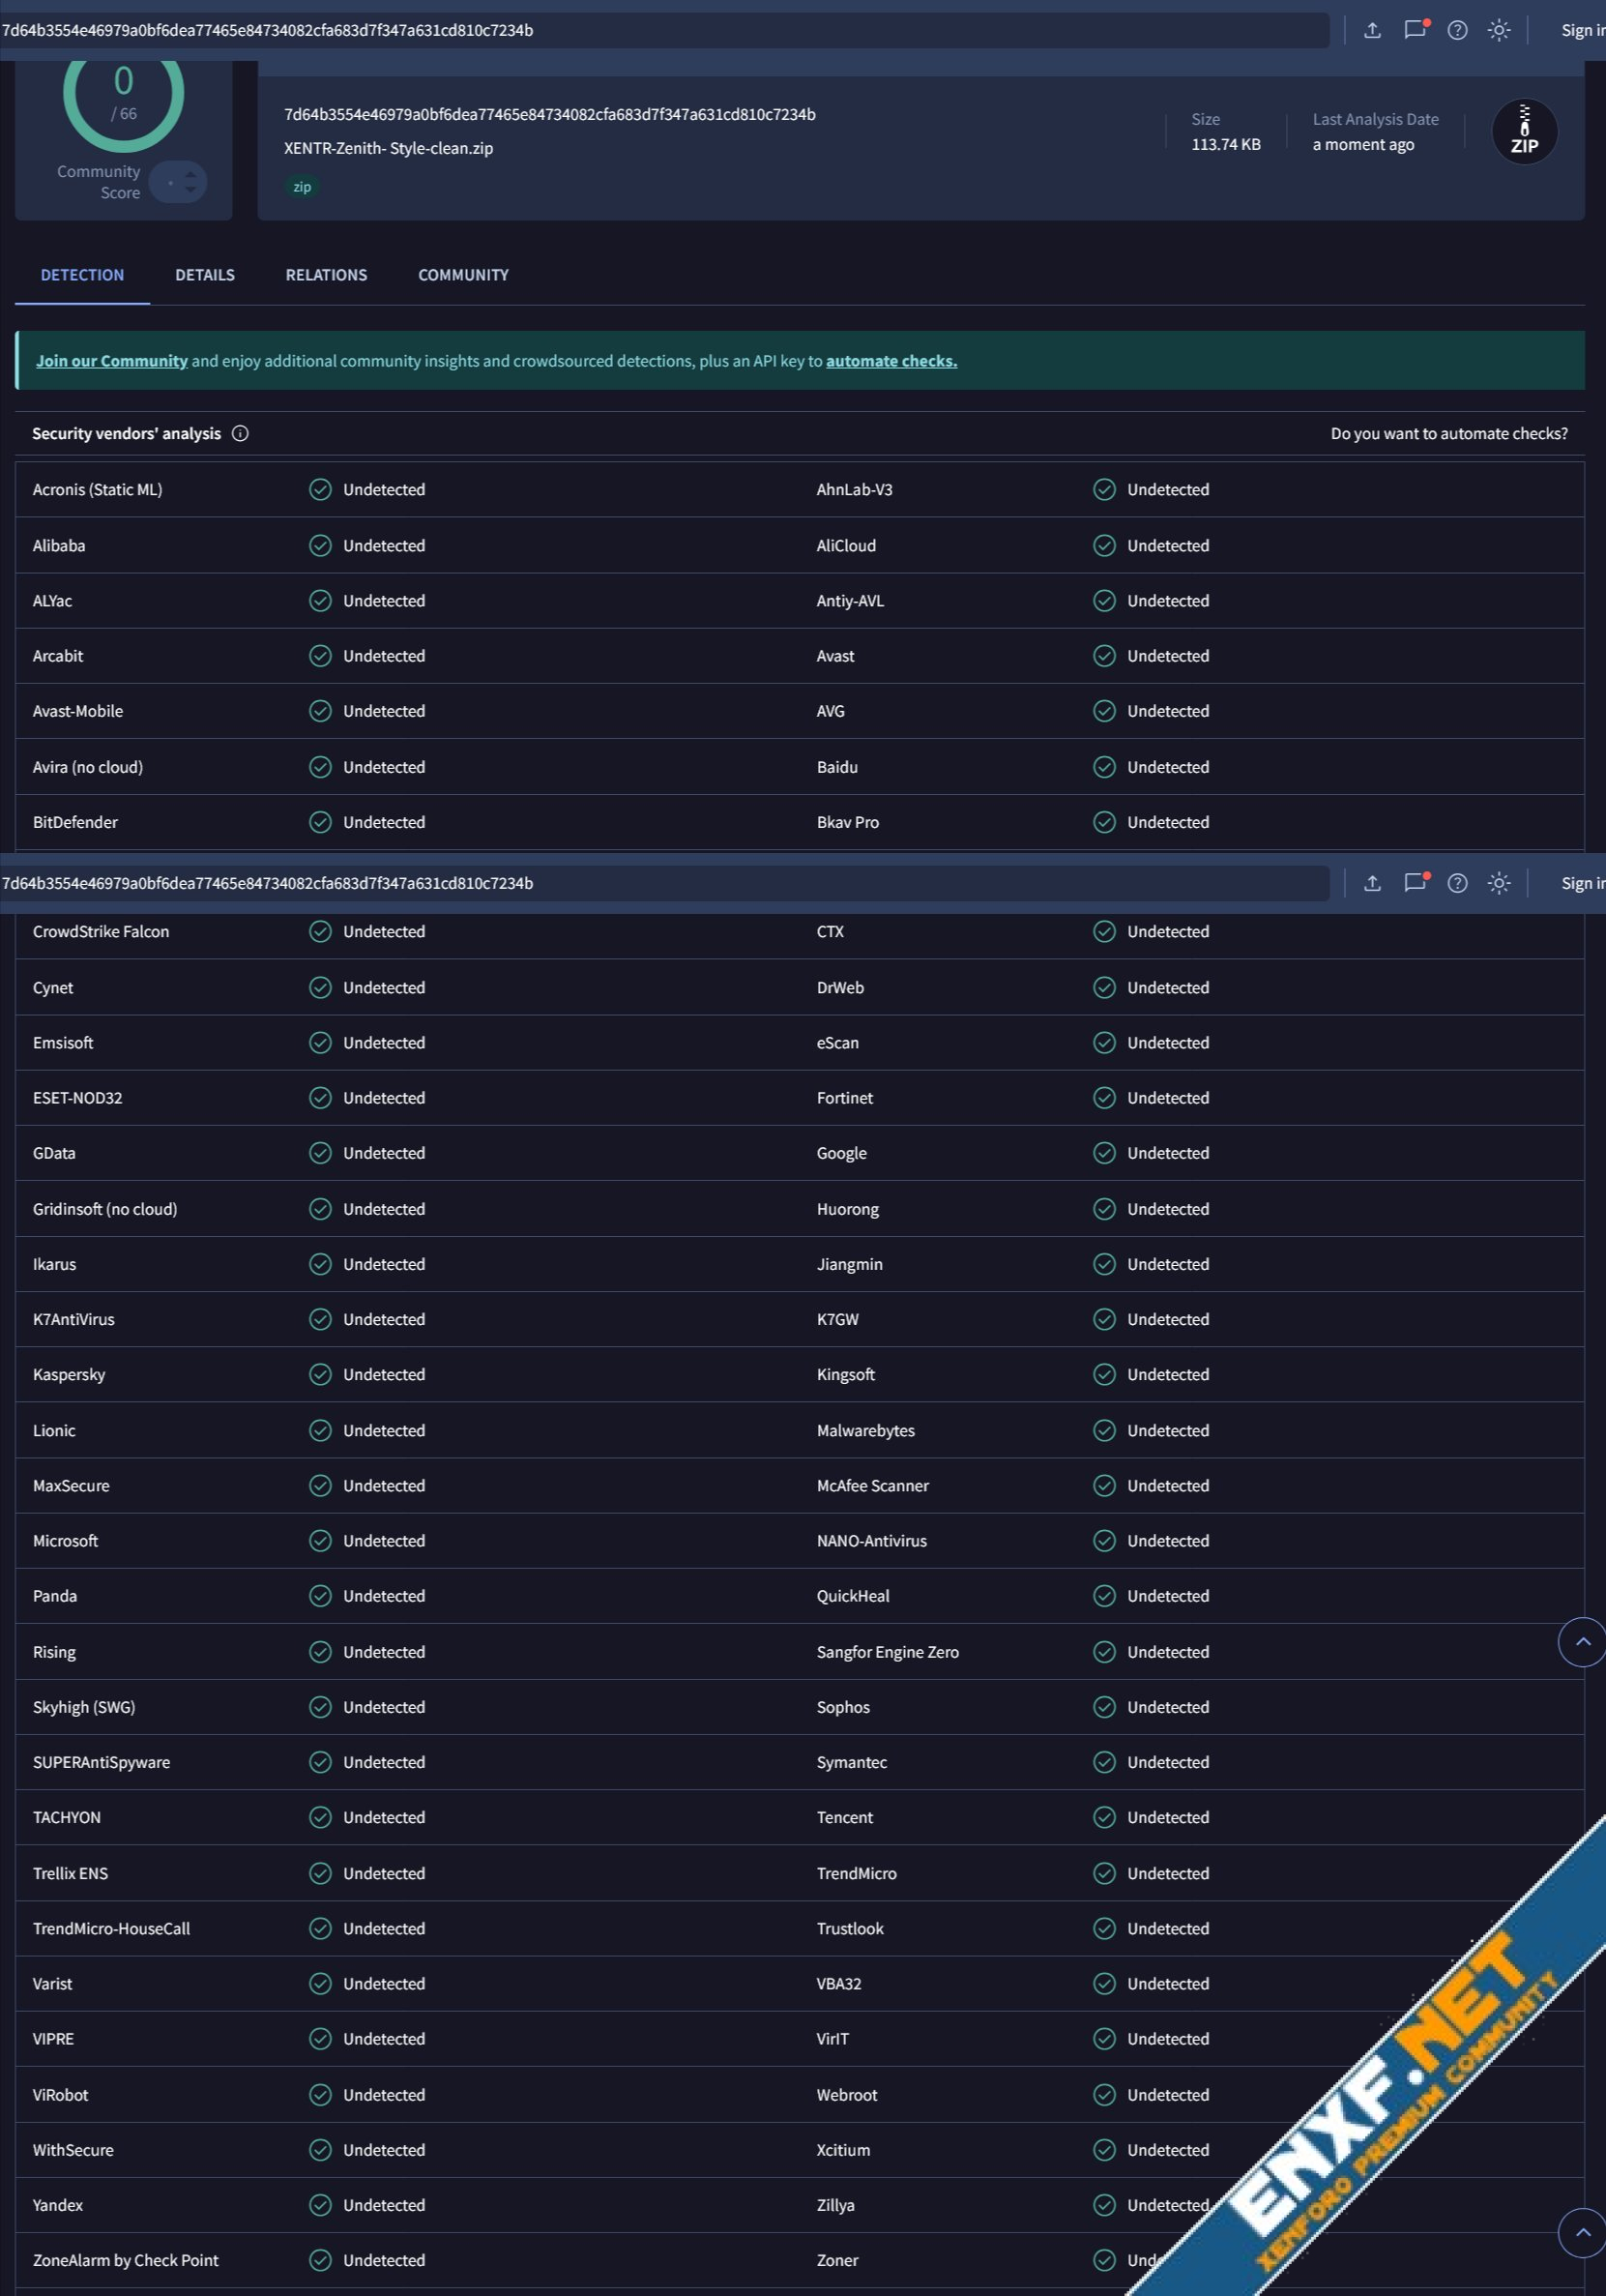Click the ZIP file type icon

[x=1524, y=131]
